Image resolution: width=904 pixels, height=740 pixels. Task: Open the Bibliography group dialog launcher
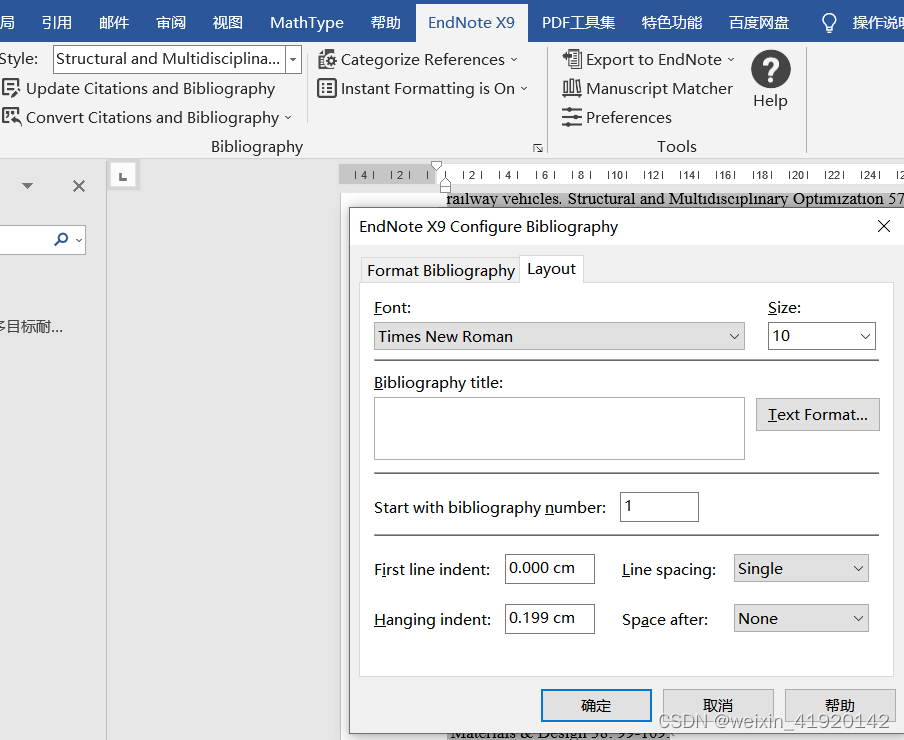538,148
